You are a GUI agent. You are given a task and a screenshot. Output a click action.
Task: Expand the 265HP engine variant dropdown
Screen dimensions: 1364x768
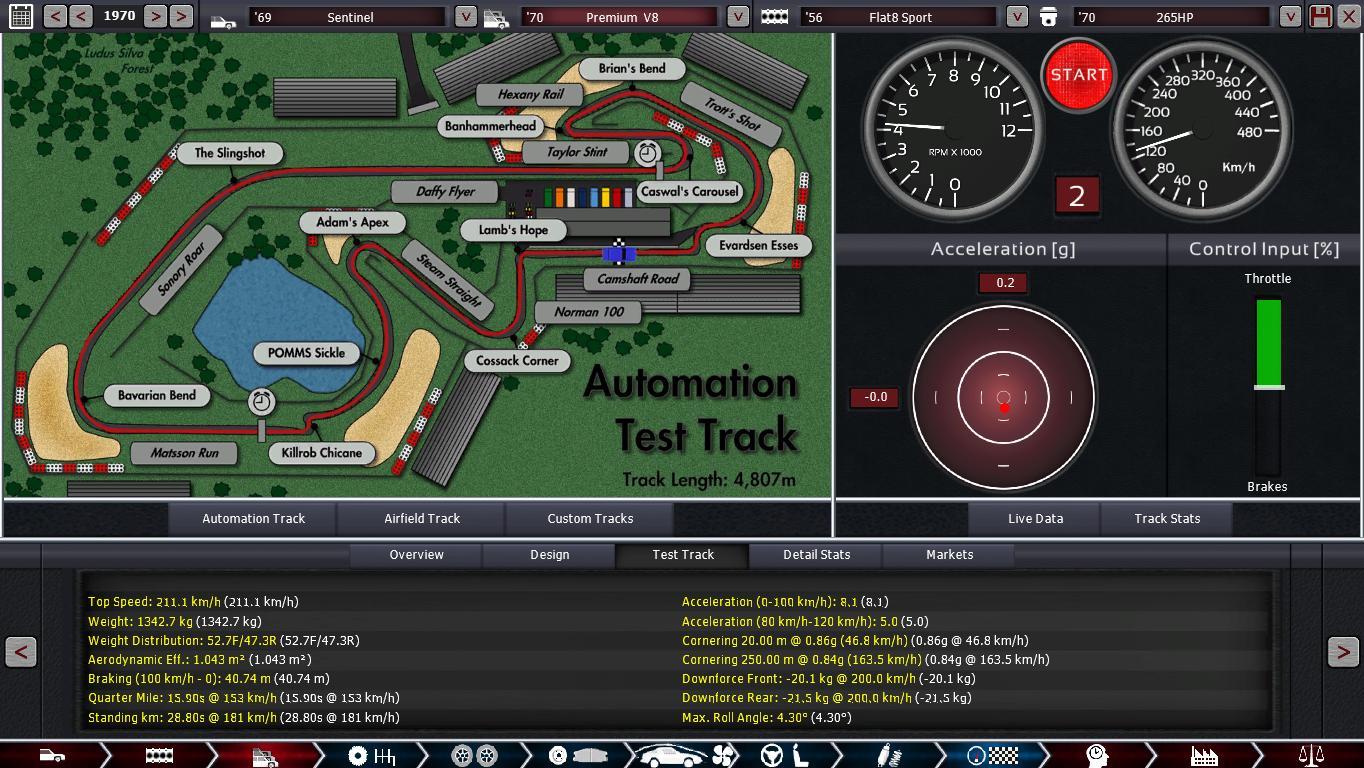coord(1290,17)
